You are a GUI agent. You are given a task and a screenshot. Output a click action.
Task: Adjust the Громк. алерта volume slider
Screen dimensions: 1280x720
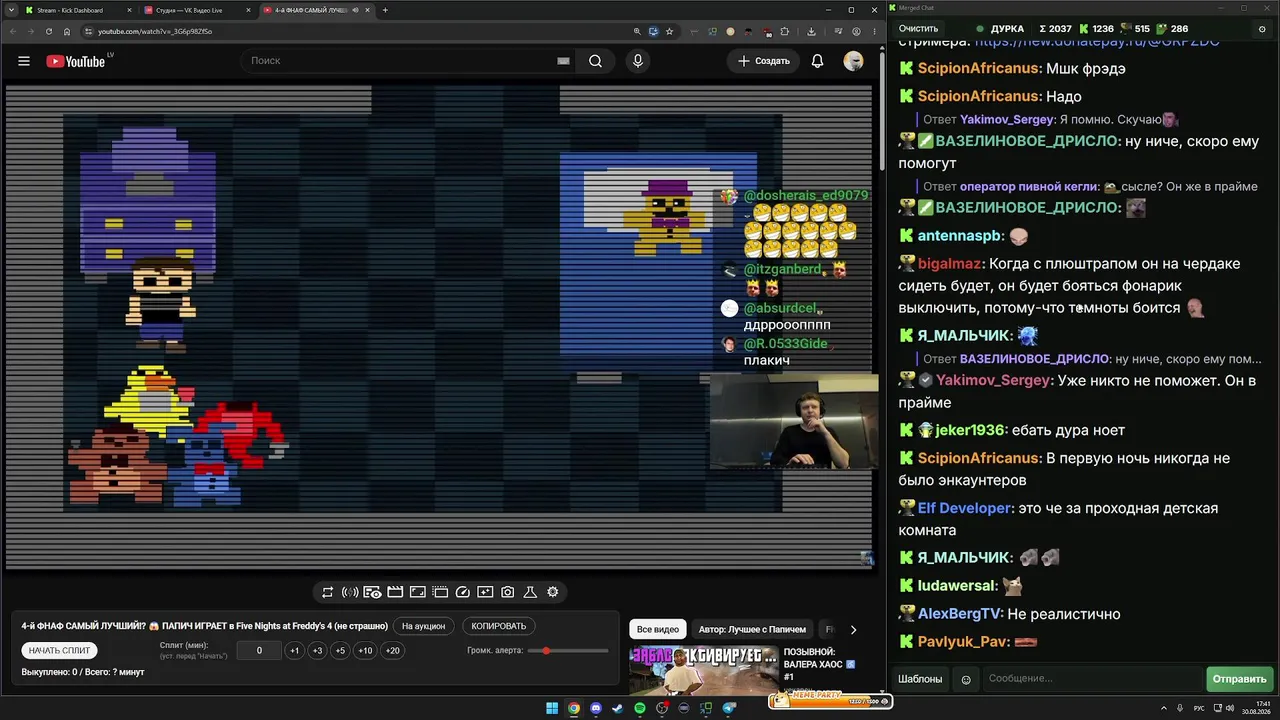coord(567,651)
